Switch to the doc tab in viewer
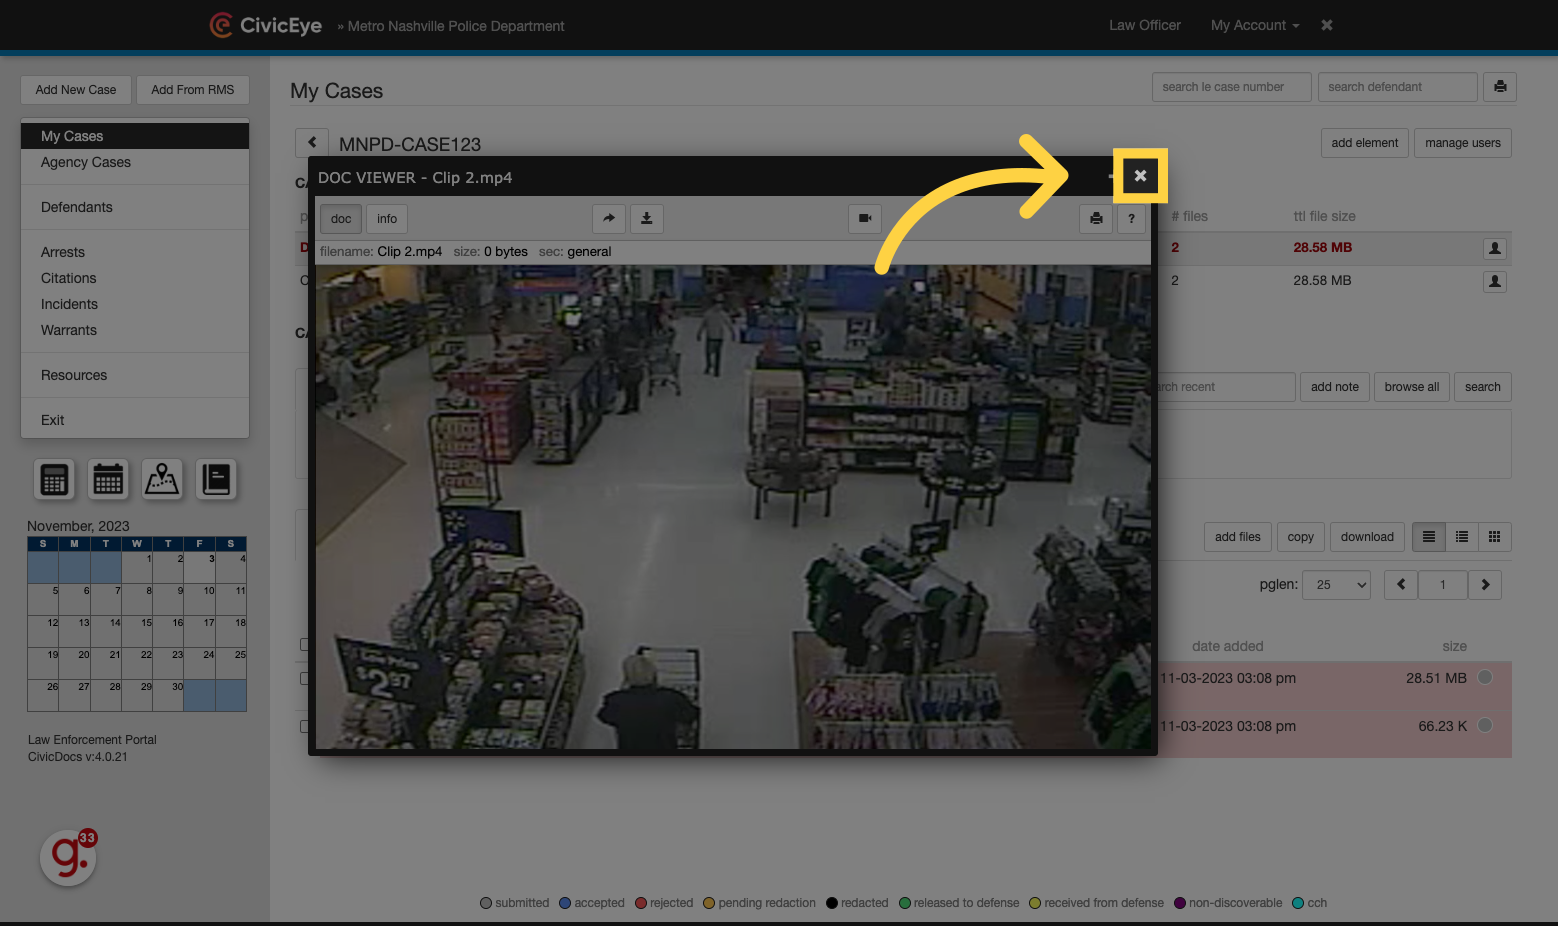This screenshot has width=1558, height=926. click(341, 218)
